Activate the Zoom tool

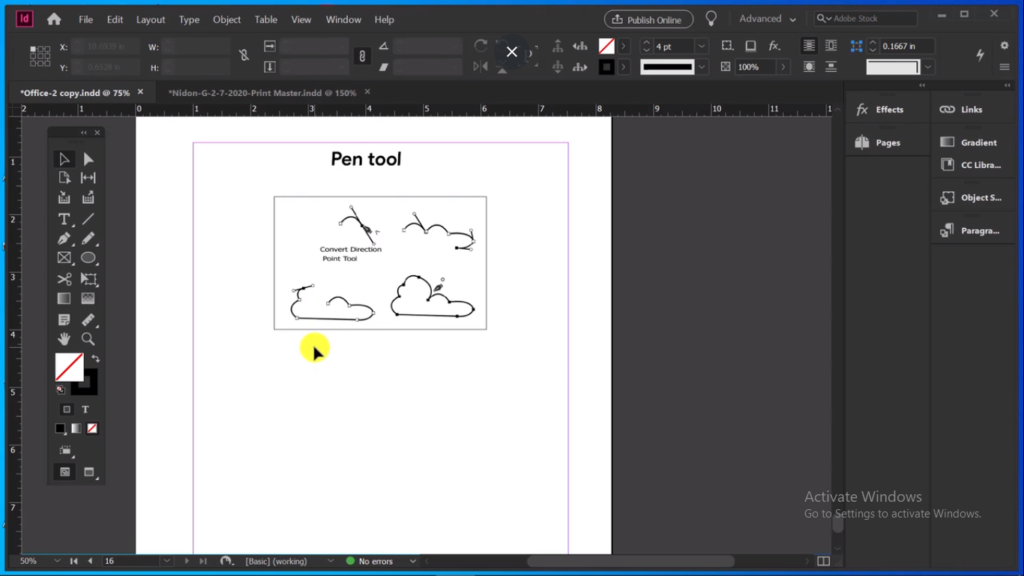pos(88,339)
